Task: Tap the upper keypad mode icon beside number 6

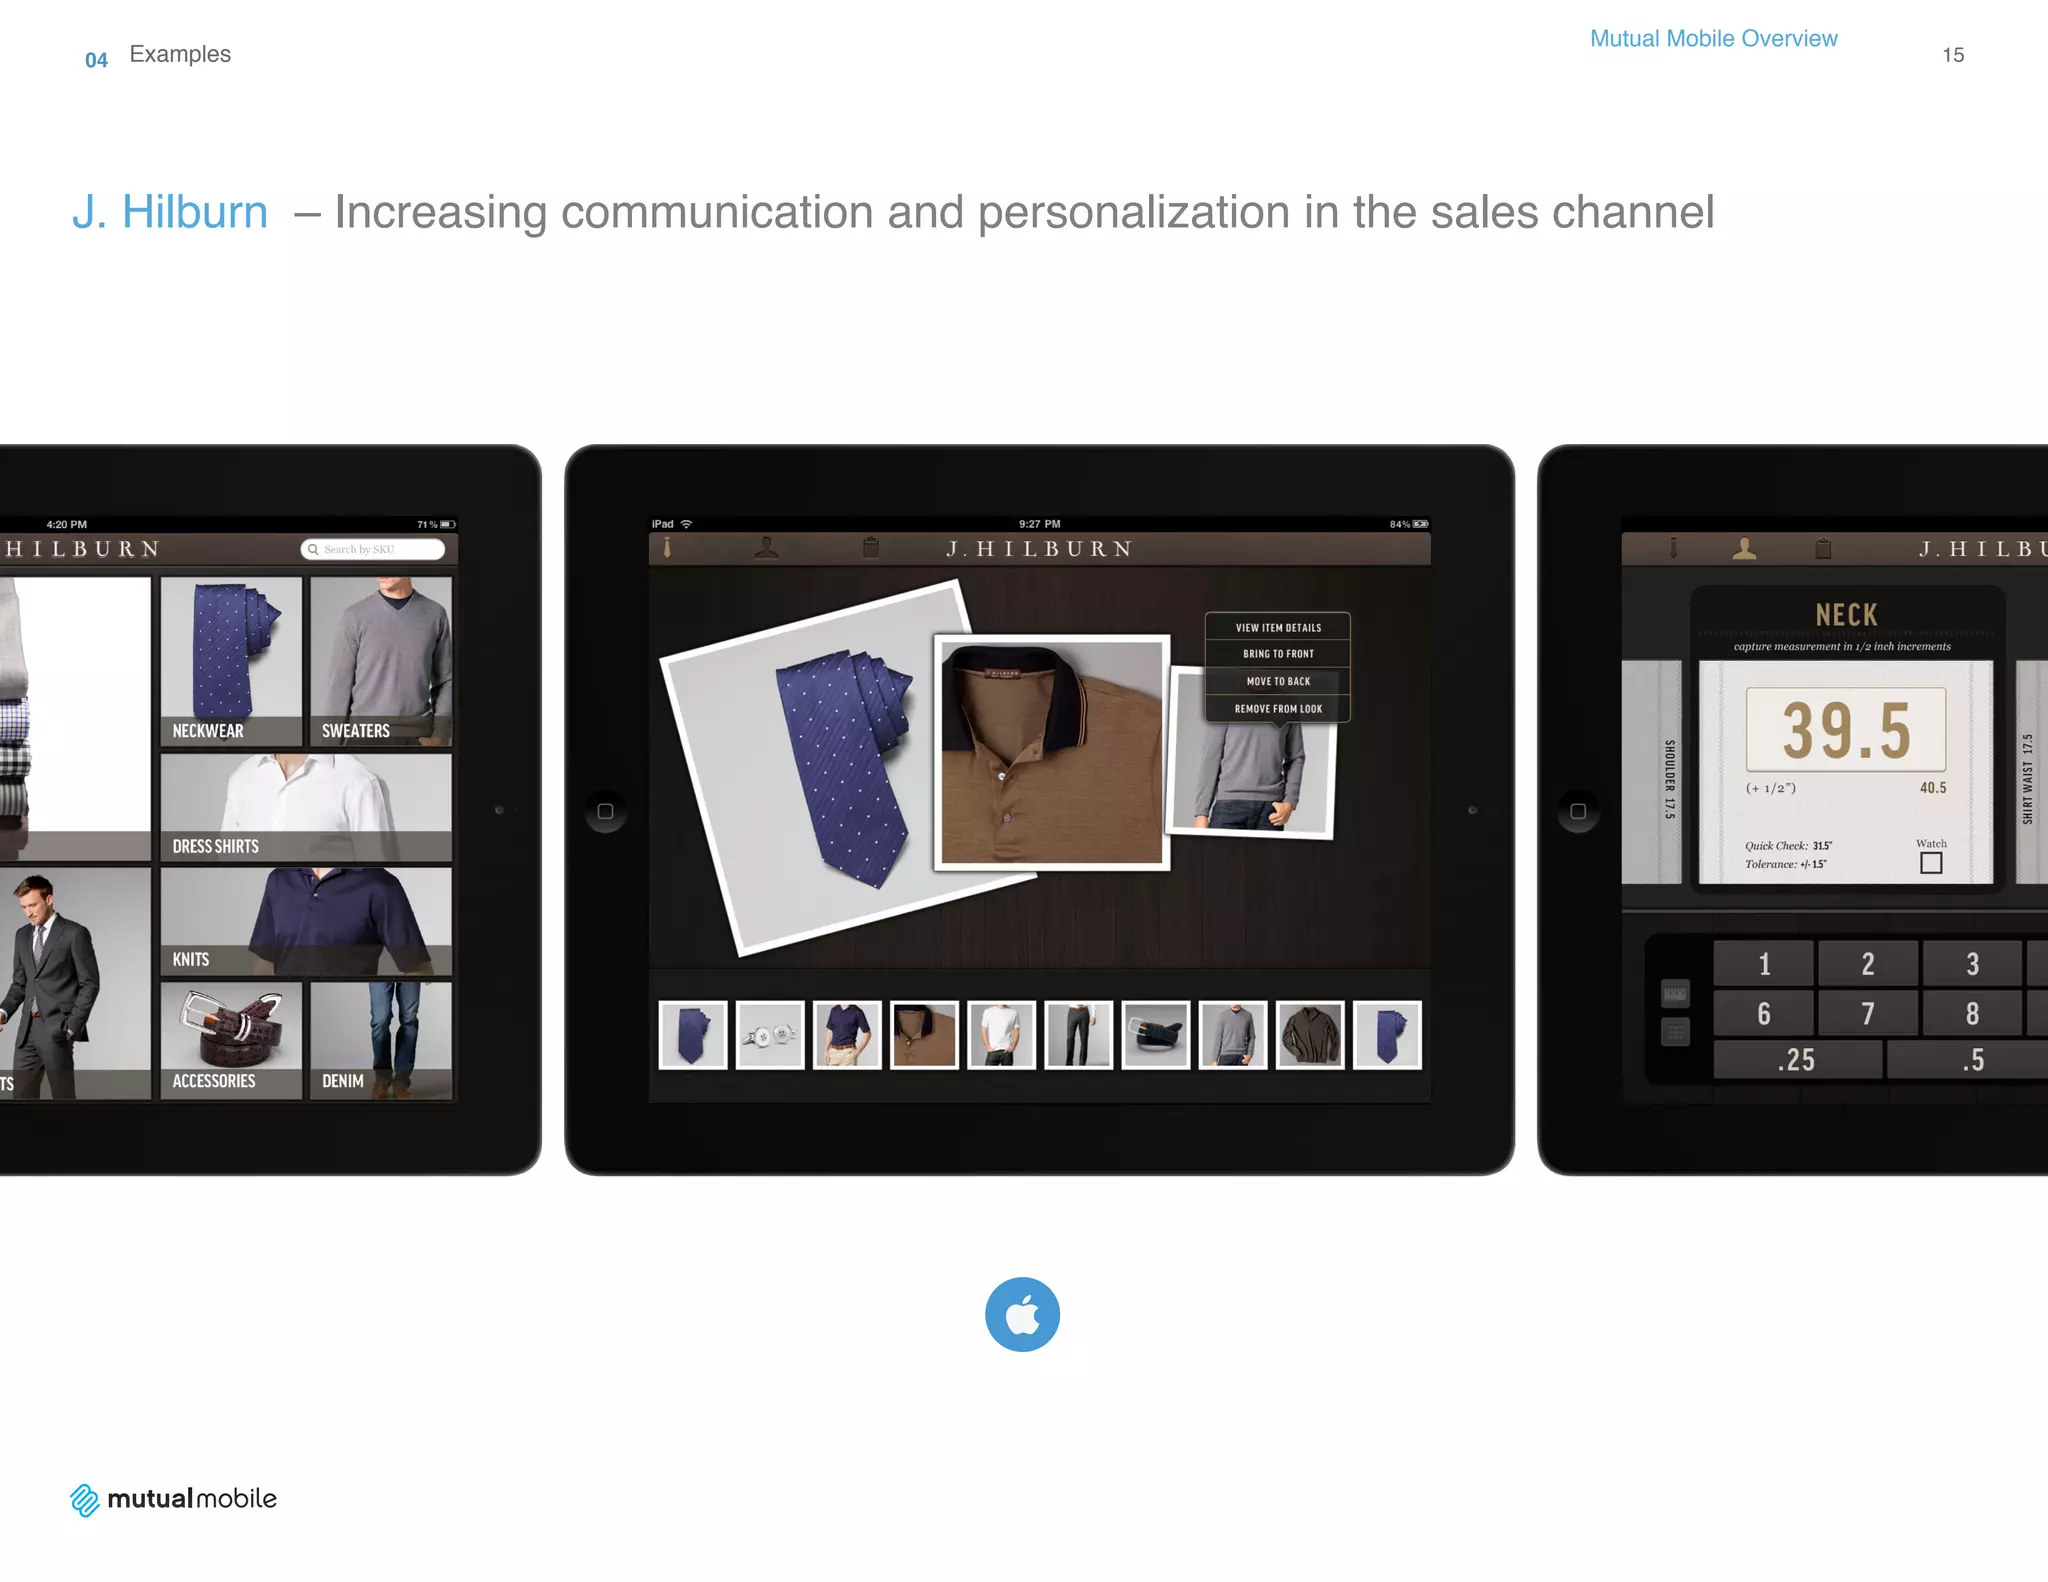Action: click(1675, 993)
